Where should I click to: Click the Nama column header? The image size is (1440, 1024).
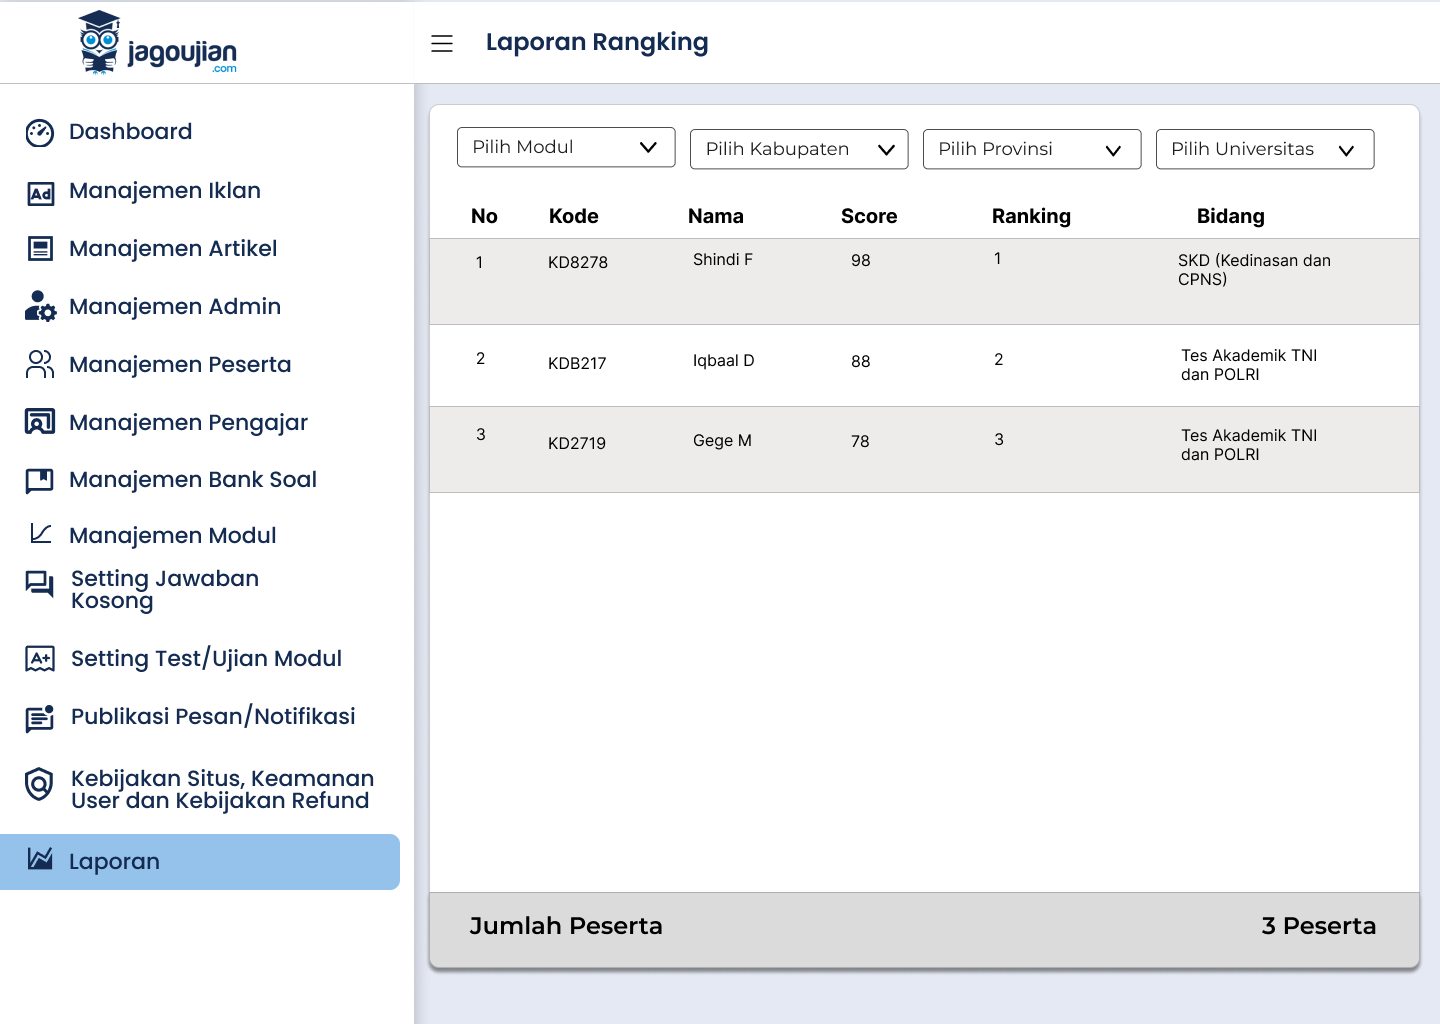coord(716,216)
